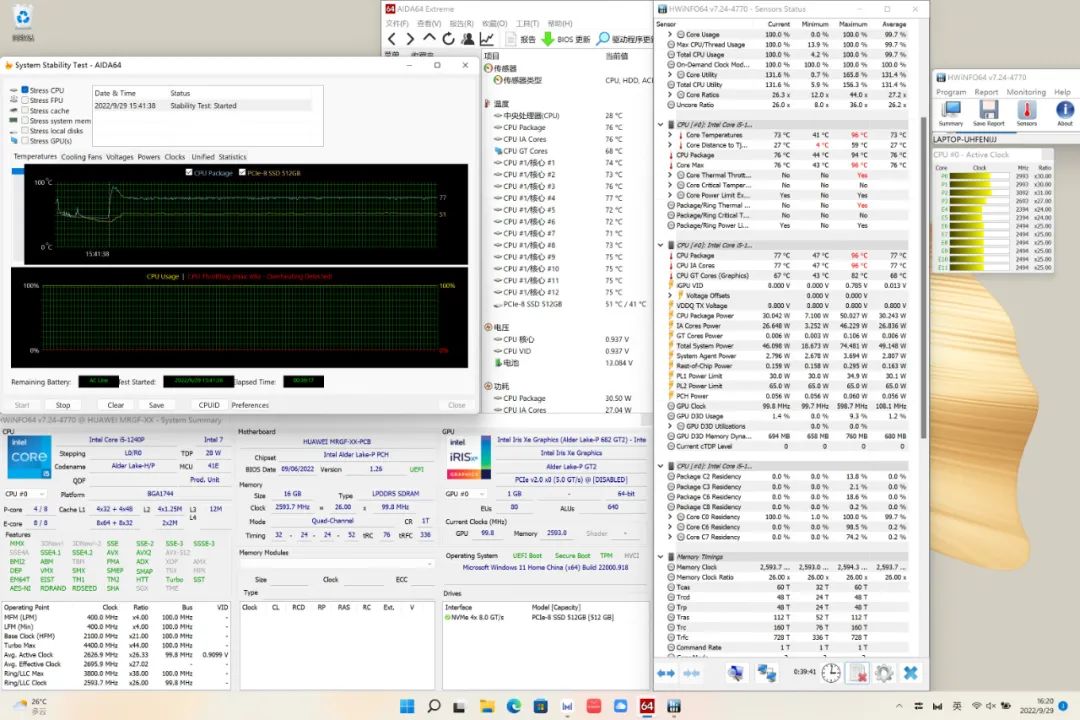Expand the Core Distance to TjMAX row

(669, 145)
